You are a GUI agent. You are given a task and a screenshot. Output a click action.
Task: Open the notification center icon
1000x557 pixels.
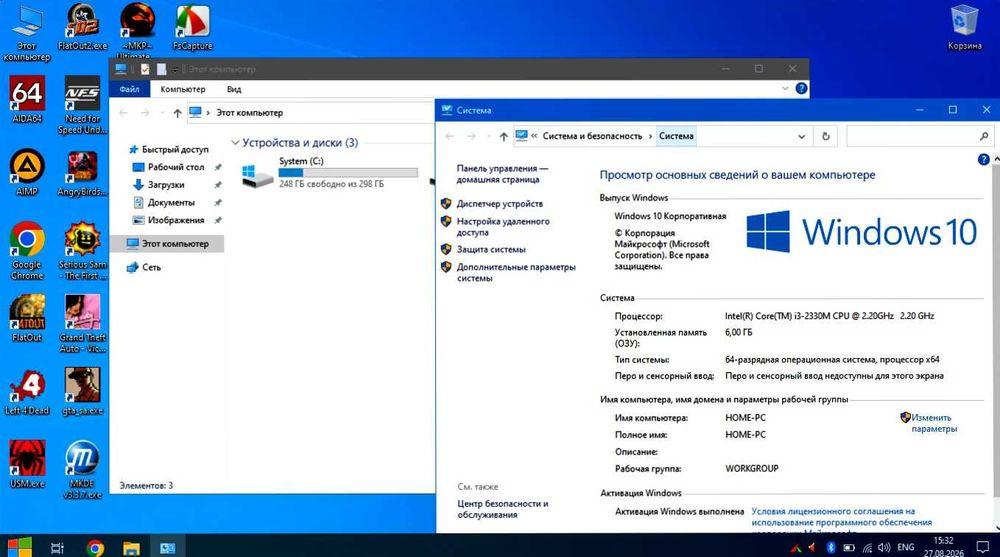983,547
